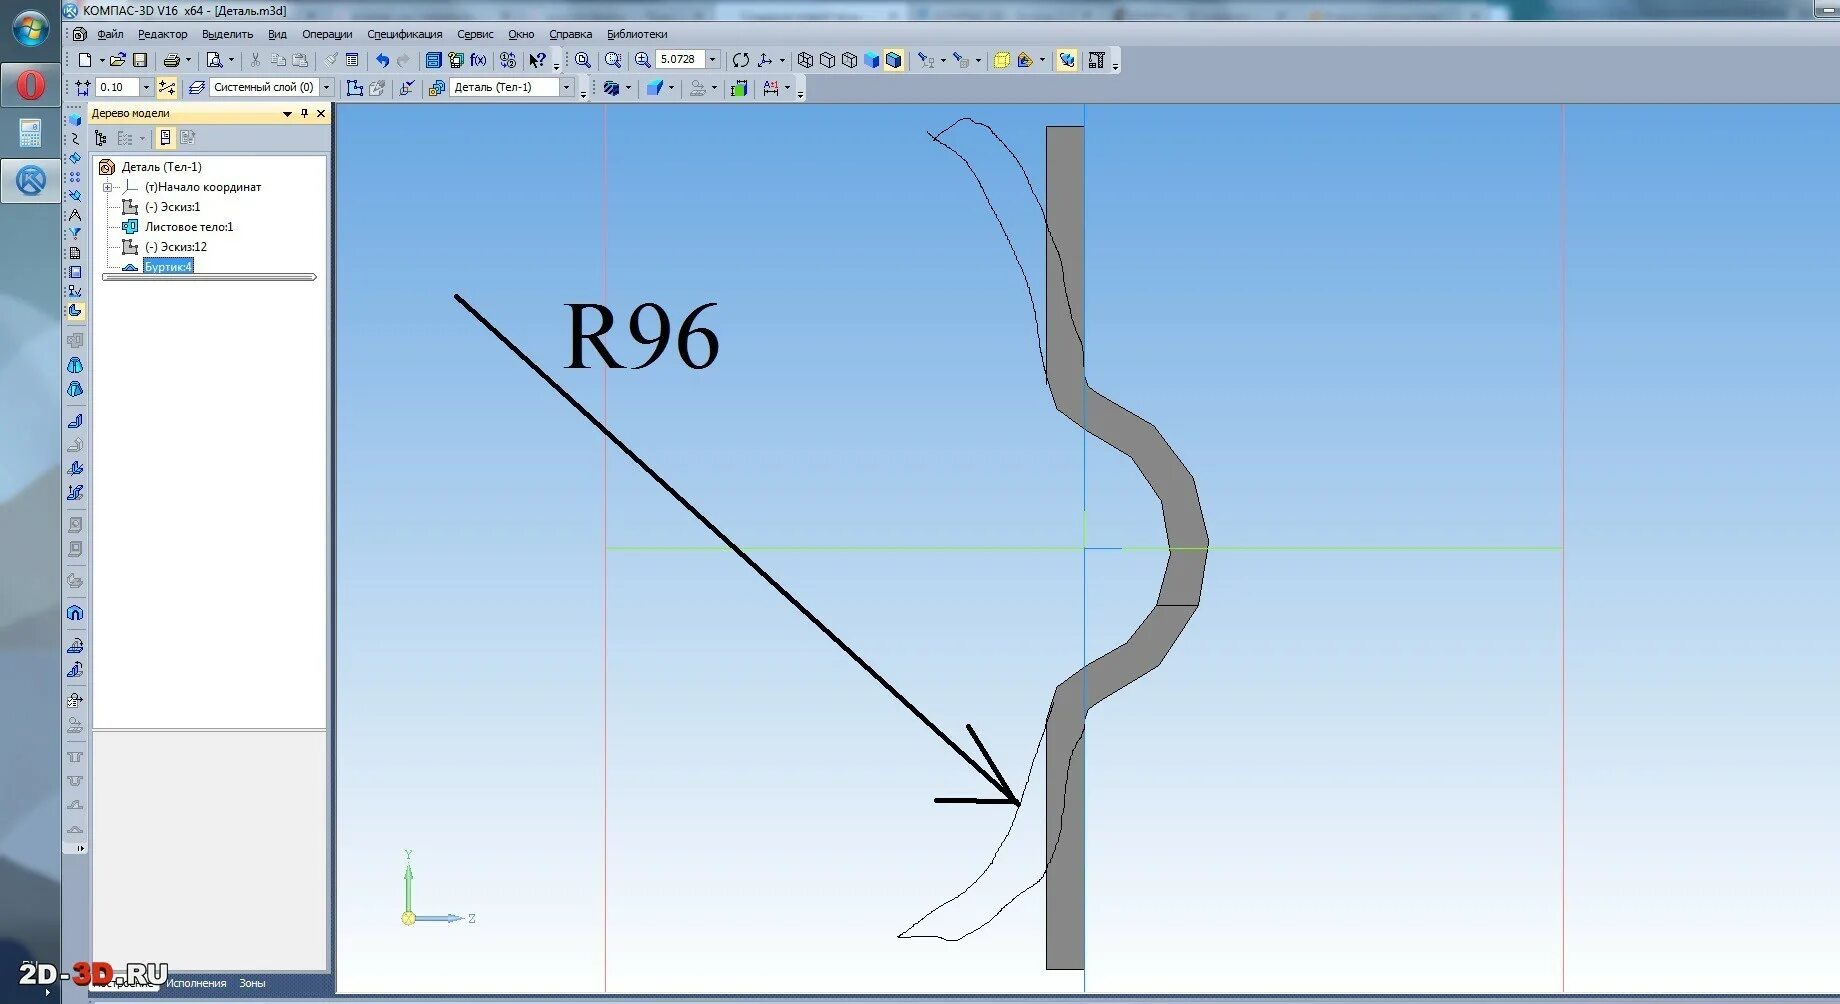
Task: Select Листовое тело:1 in model tree
Action: coord(188,227)
